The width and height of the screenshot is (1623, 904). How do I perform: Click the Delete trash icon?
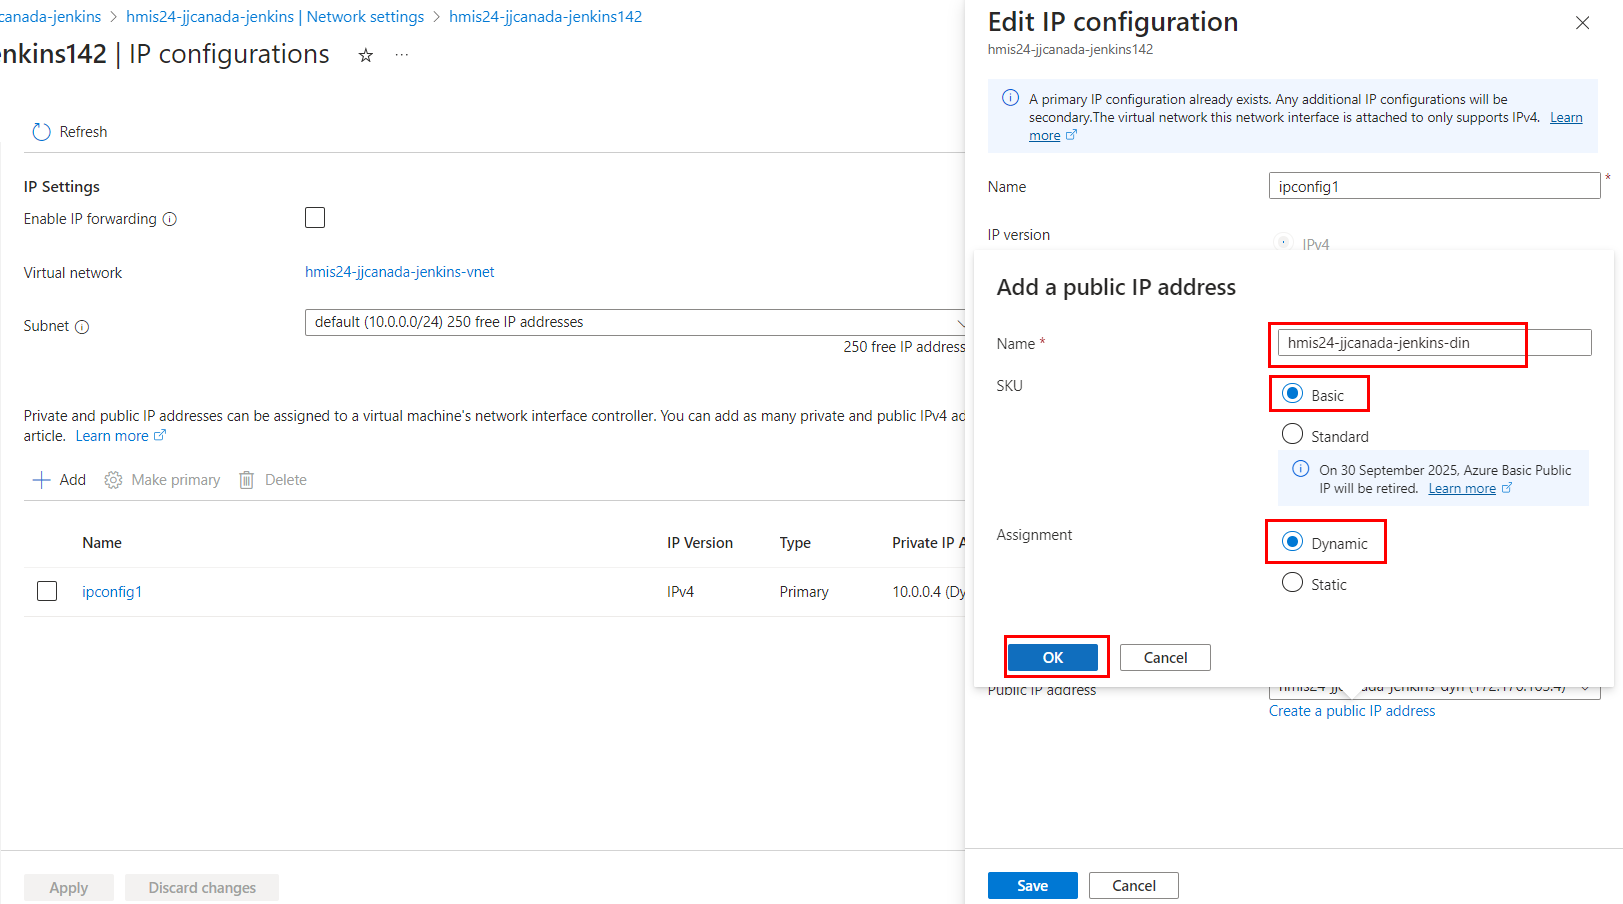tap(247, 480)
